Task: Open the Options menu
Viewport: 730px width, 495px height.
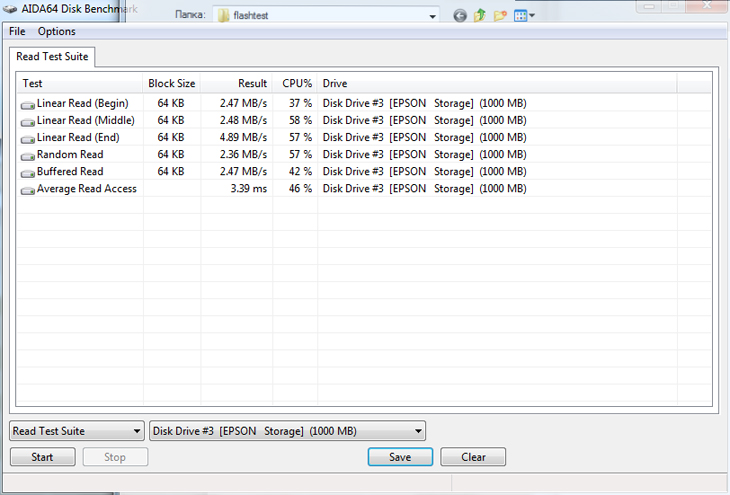Action: click(56, 31)
